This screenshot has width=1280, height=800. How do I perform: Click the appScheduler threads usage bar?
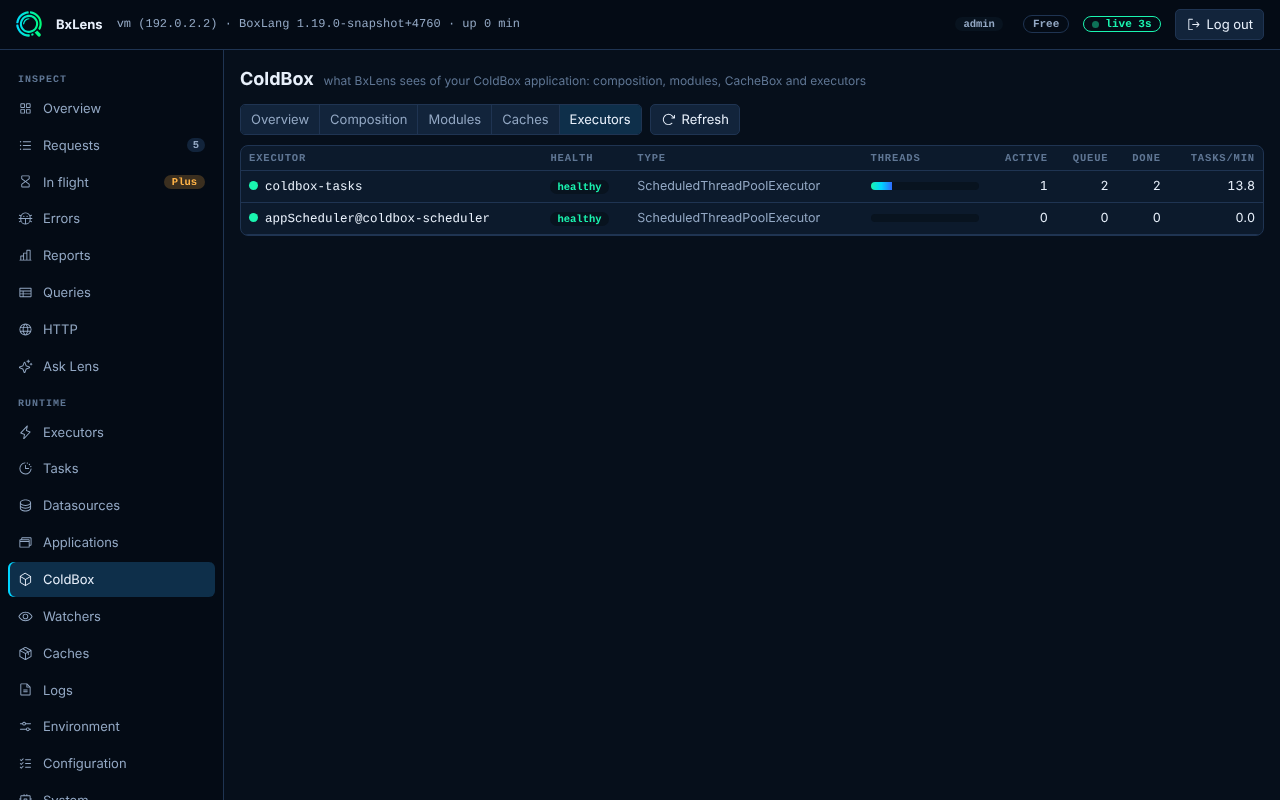tap(925, 218)
